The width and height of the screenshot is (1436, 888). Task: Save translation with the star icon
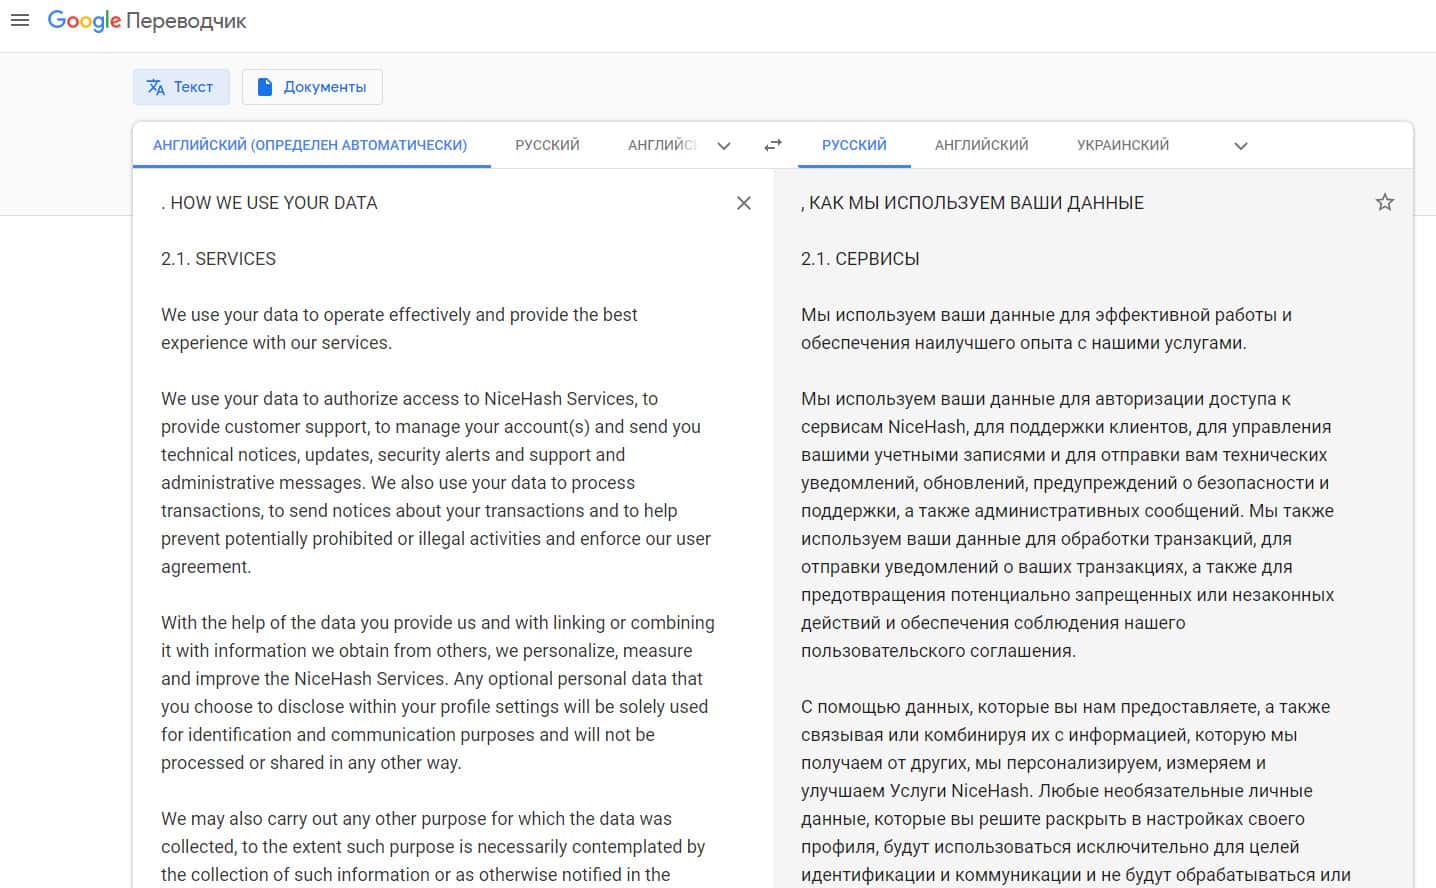[x=1384, y=203]
